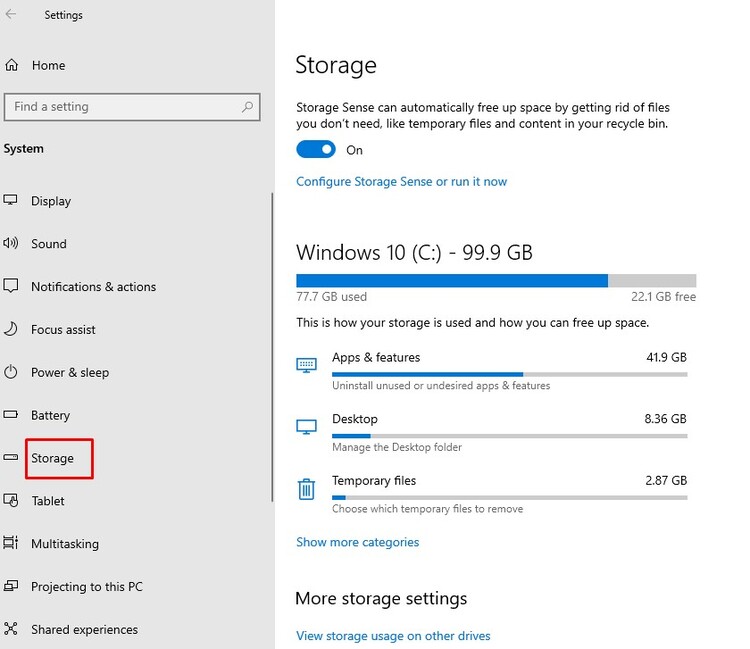This screenshot has width=750, height=649.
Task: Click the search magnifier icon
Action: (x=248, y=107)
